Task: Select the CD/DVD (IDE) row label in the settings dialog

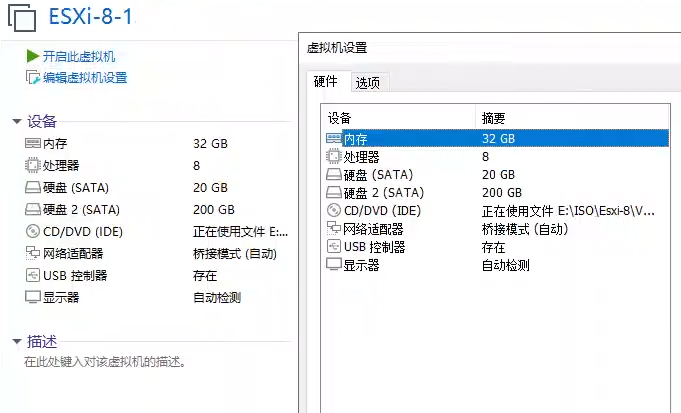Action: coord(383,211)
